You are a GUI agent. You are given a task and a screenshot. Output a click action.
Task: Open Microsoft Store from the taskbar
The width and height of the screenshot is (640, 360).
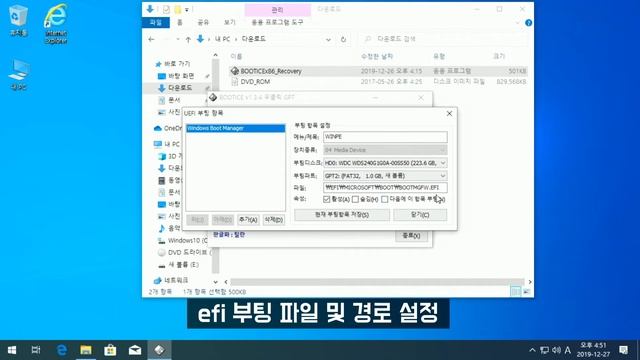click(110, 350)
